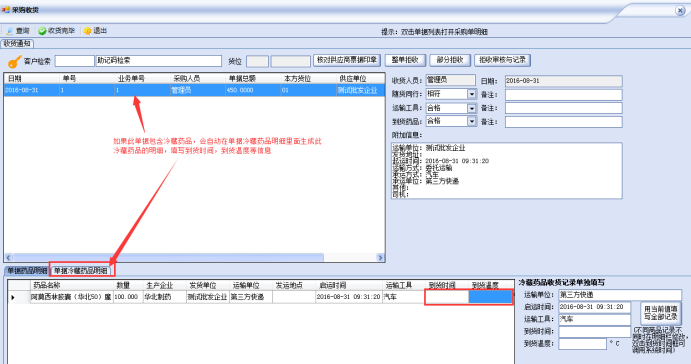
Task: Click the 收货人员 field showing 管理员
Action: (x=450, y=80)
